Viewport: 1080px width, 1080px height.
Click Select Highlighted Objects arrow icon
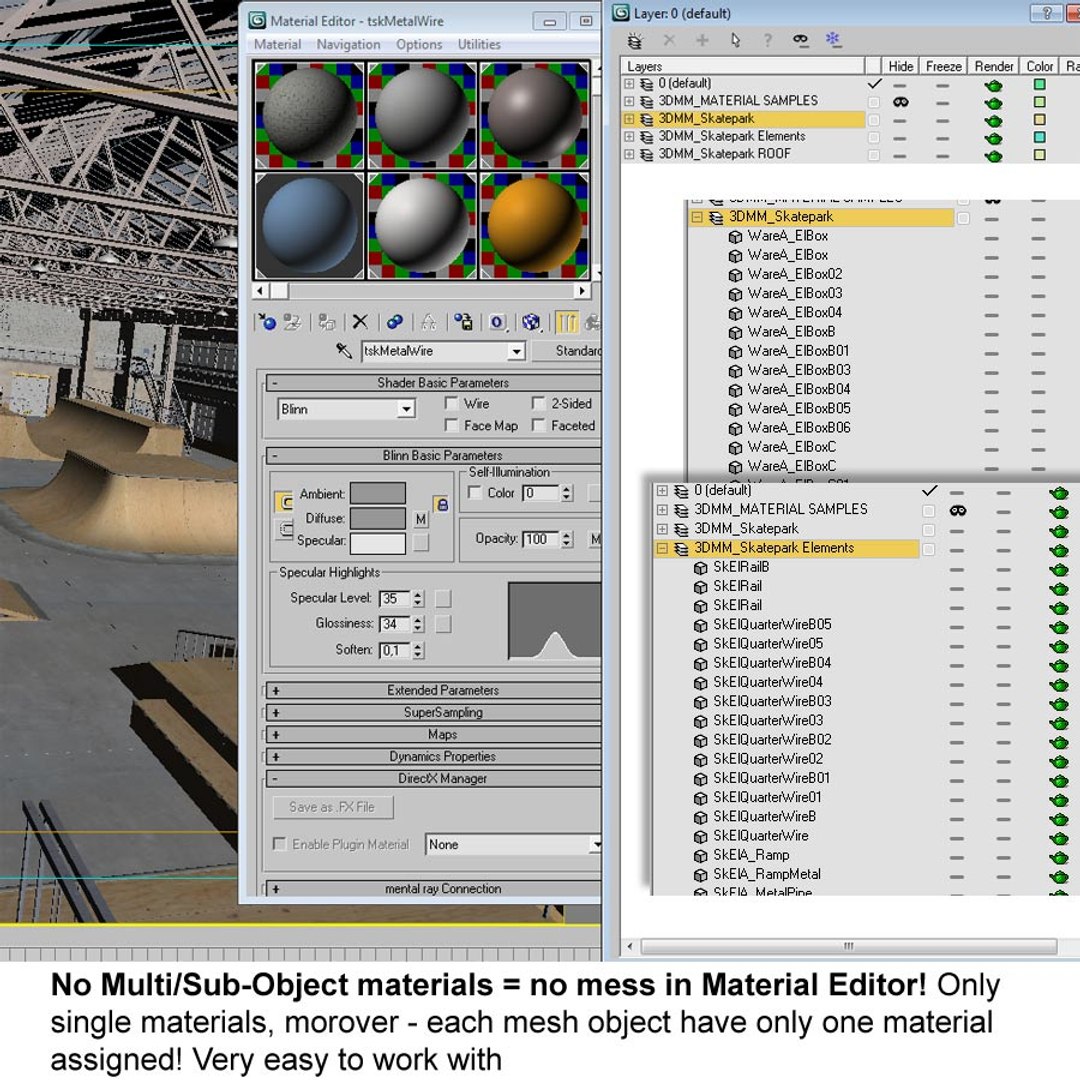tap(735, 41)
